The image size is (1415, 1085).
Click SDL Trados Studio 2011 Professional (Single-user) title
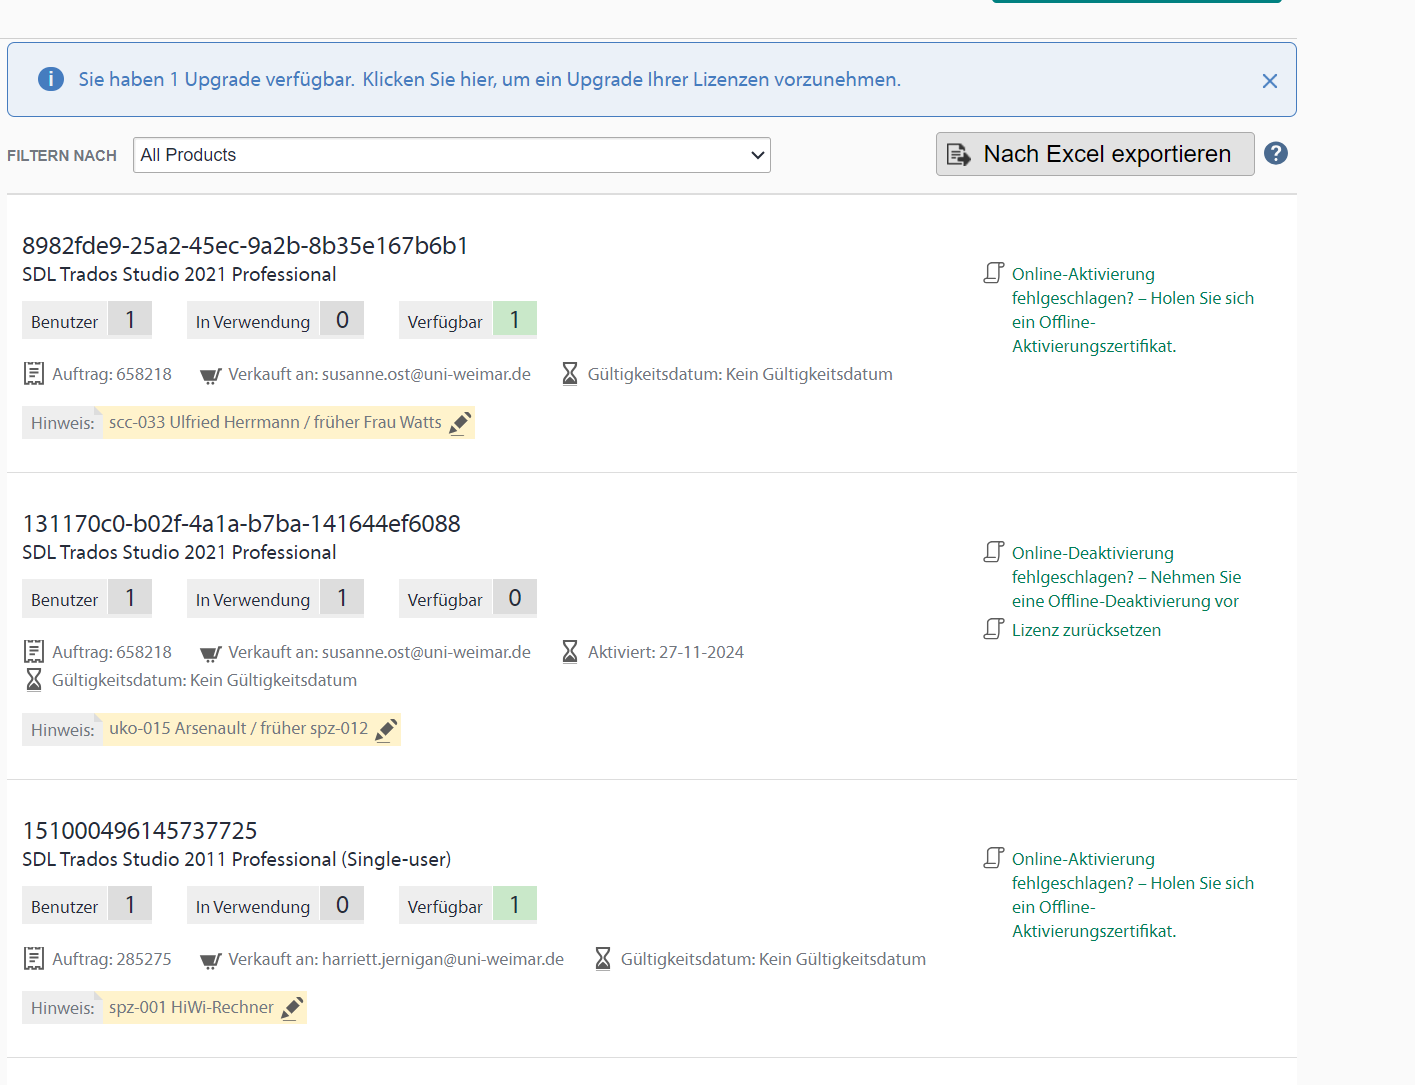tap(236, 859)
